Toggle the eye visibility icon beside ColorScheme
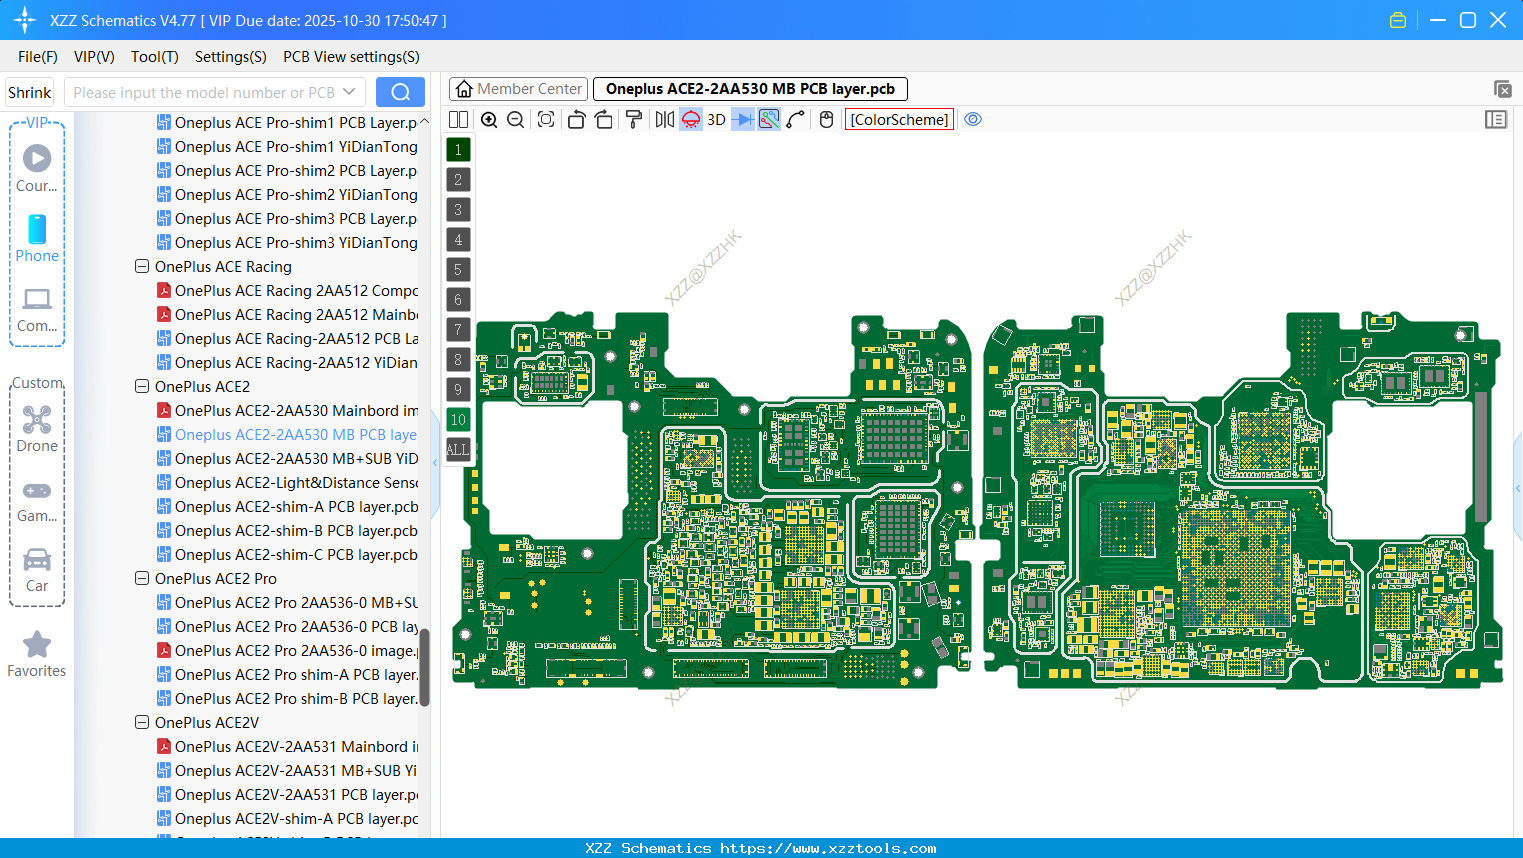 [x=973, y=119]
